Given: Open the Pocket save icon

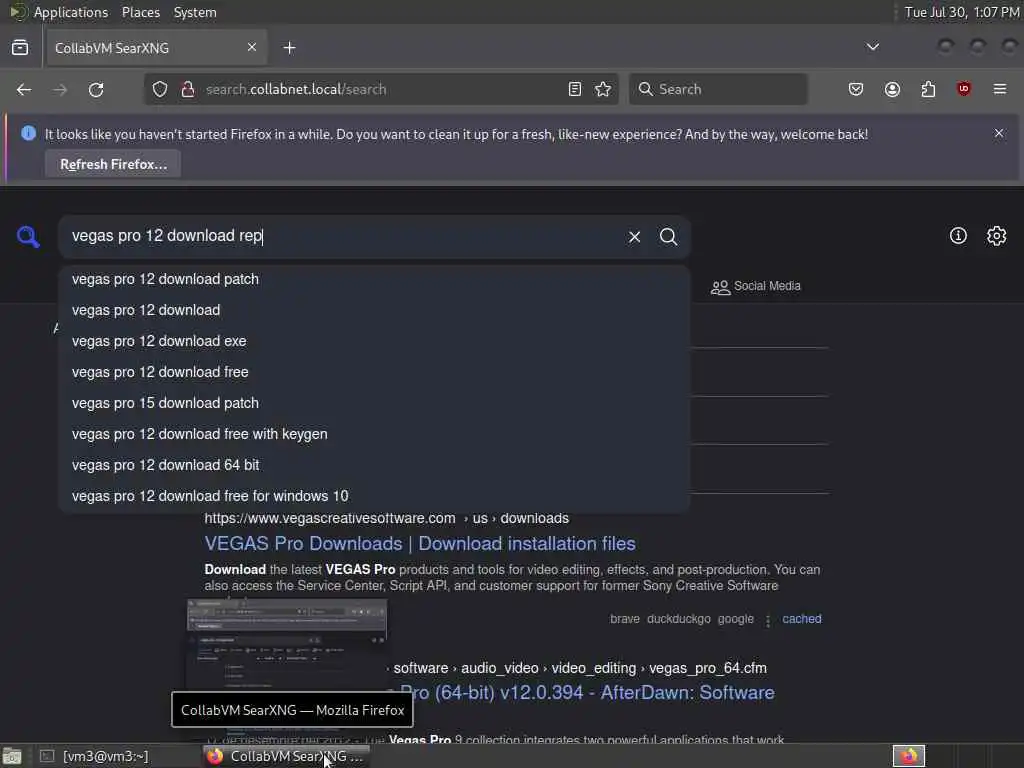Looking at the screenshot, I should [856, 89].
